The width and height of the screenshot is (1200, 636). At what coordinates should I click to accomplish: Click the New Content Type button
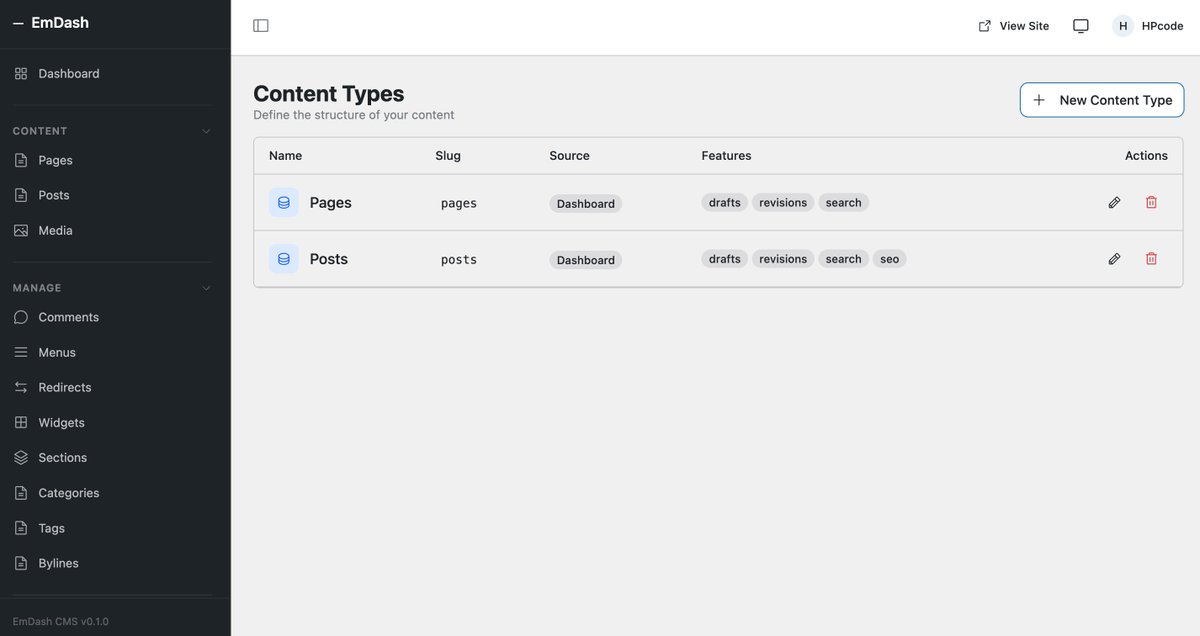click(x=1102, y=100)
